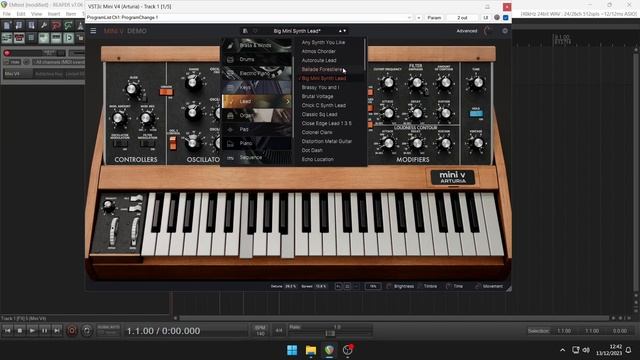Click the REAPER taskbar icon
This screenshot has width=640, height=360.
(x=329, y=350)
